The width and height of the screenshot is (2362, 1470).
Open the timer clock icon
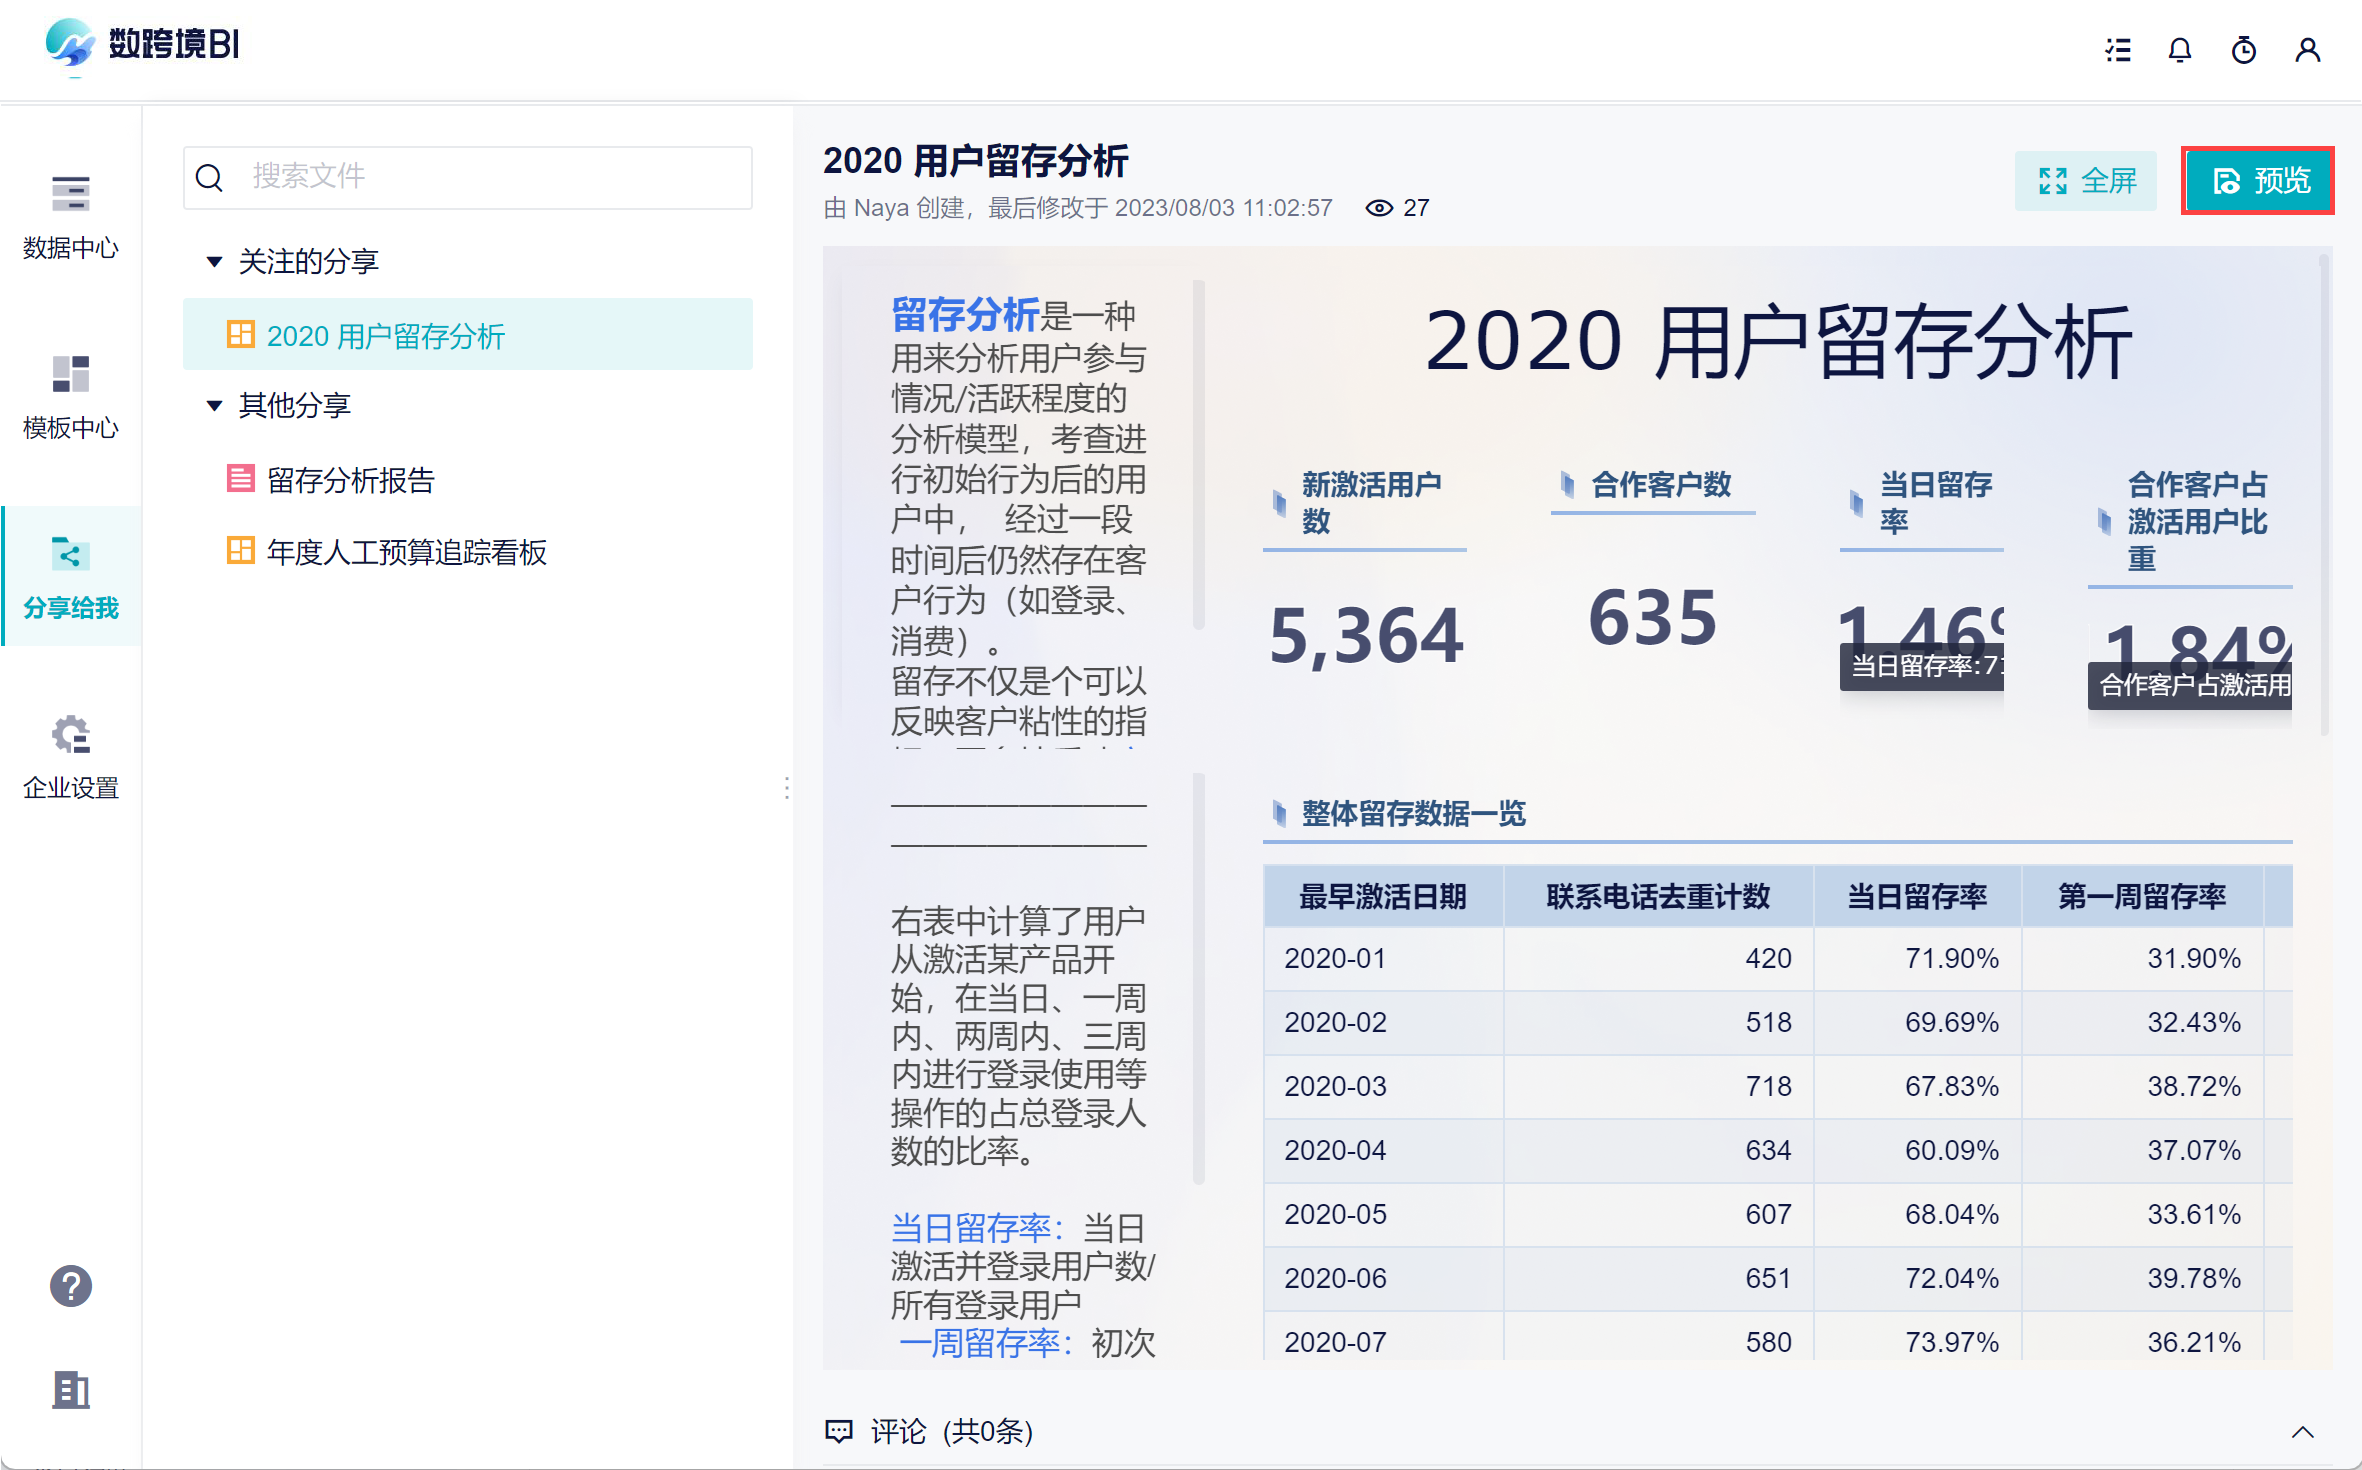[2244, 50]
